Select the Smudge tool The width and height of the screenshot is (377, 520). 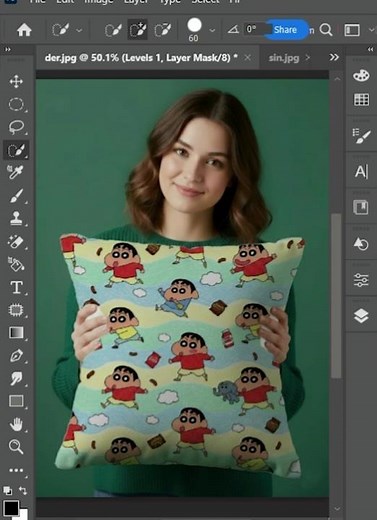tap(16, 378)
